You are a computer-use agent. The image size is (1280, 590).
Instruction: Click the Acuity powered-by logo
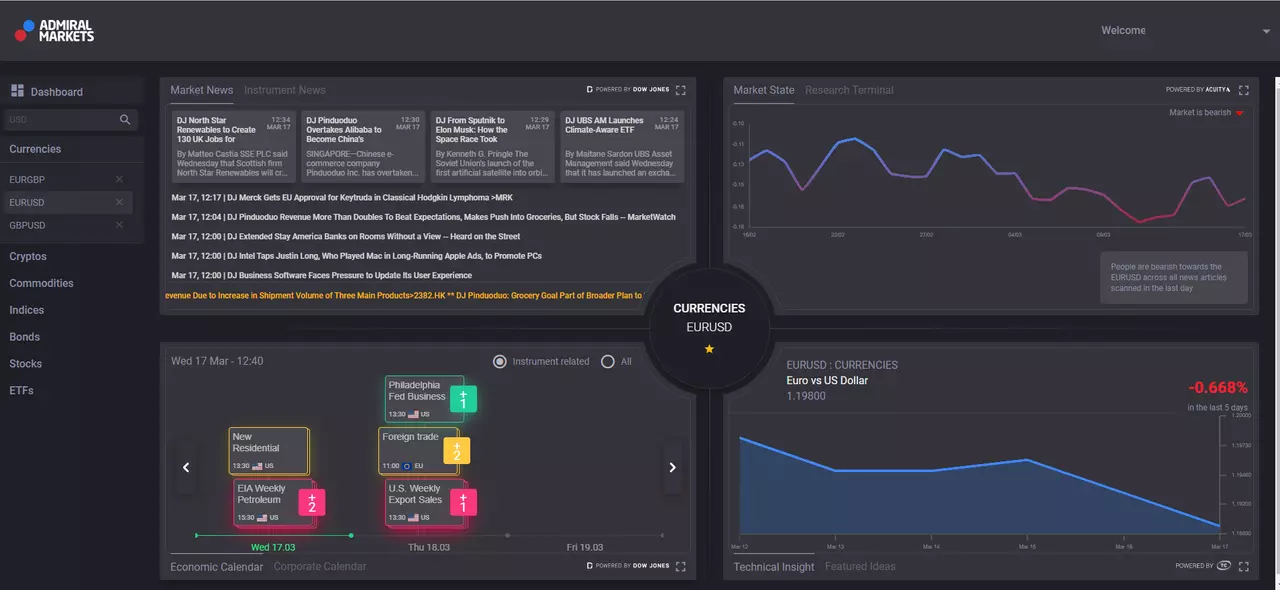1198,90
